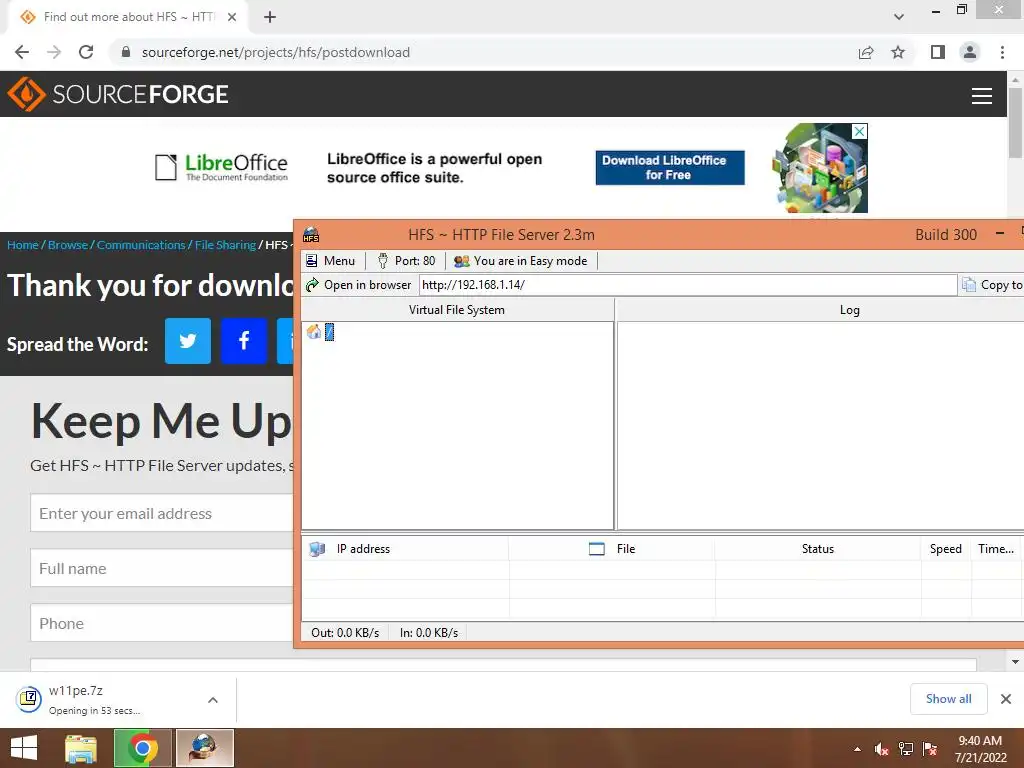Click the LibreOffice logo in the ad
1024x768 pixels.
[x=221, y=167]
